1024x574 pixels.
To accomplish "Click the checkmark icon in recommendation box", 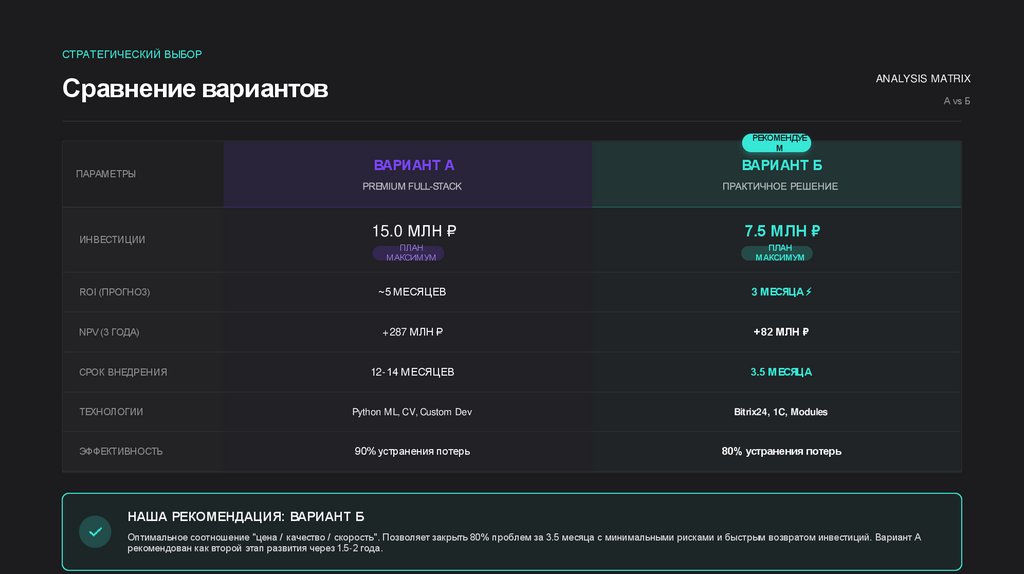I will pos(95,532).
